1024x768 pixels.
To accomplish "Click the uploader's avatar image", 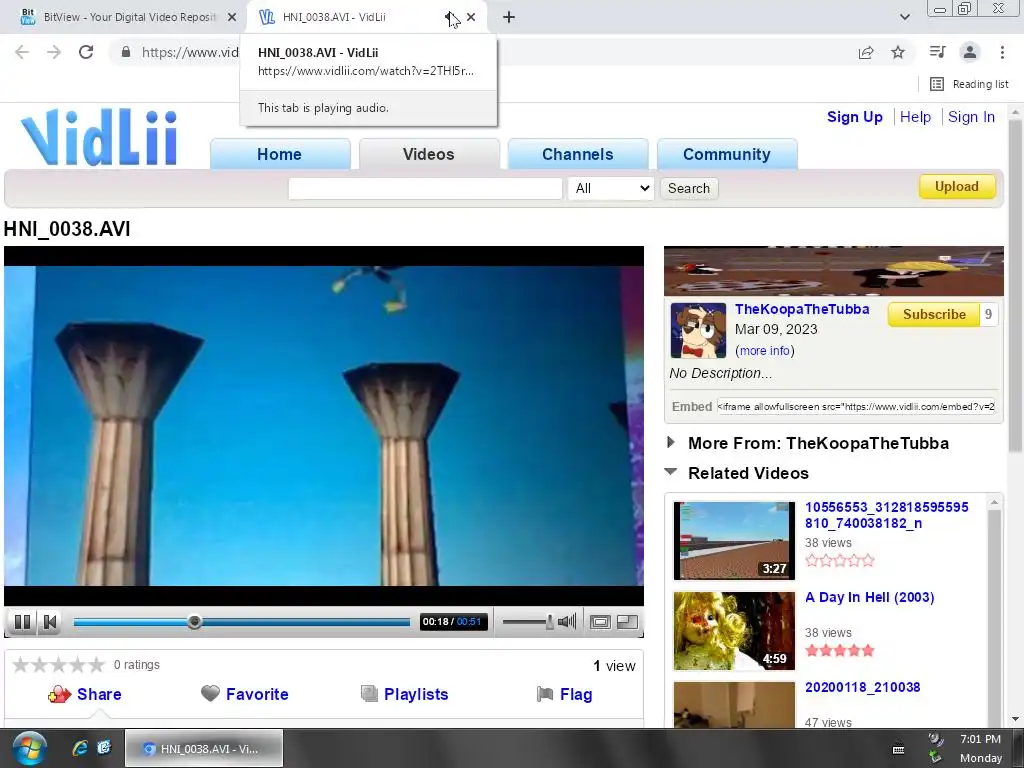I will pyautogui.click(x=698, y=330).
